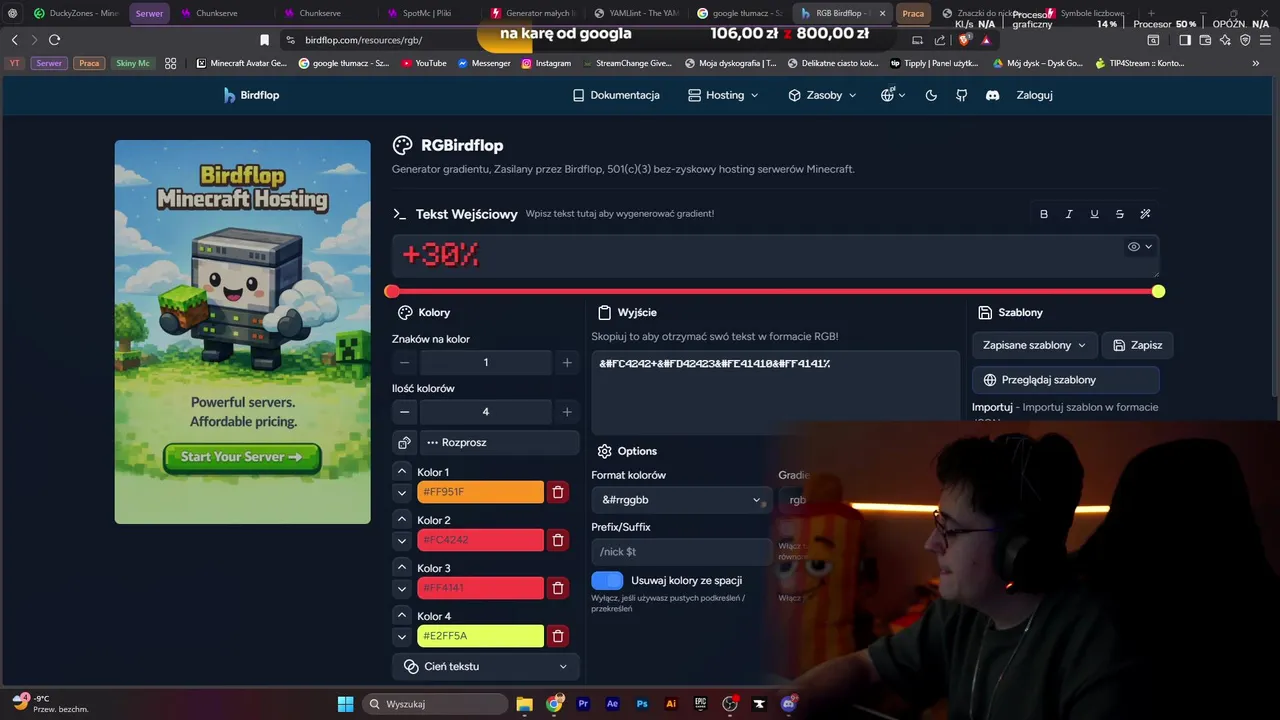Open Premiere Pro from the taskbar
The width and height of the screenshot is (1280, 720).
tap(584, 704)
